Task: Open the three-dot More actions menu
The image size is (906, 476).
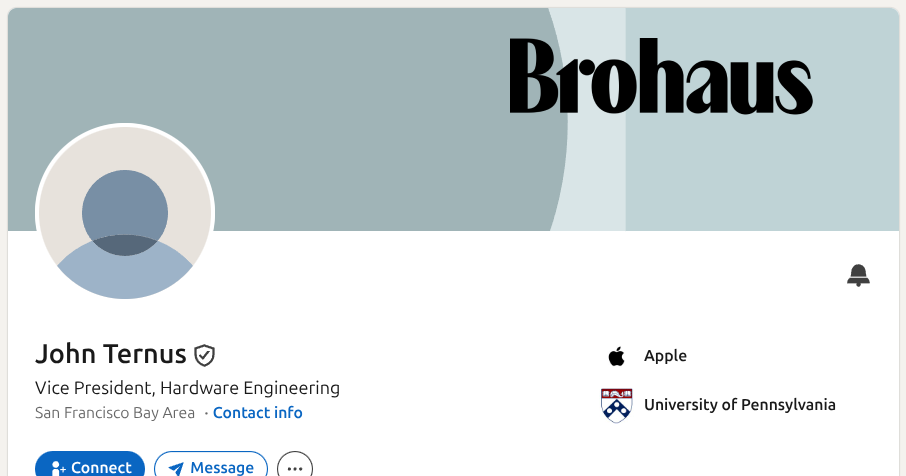Action: (295, 467)
